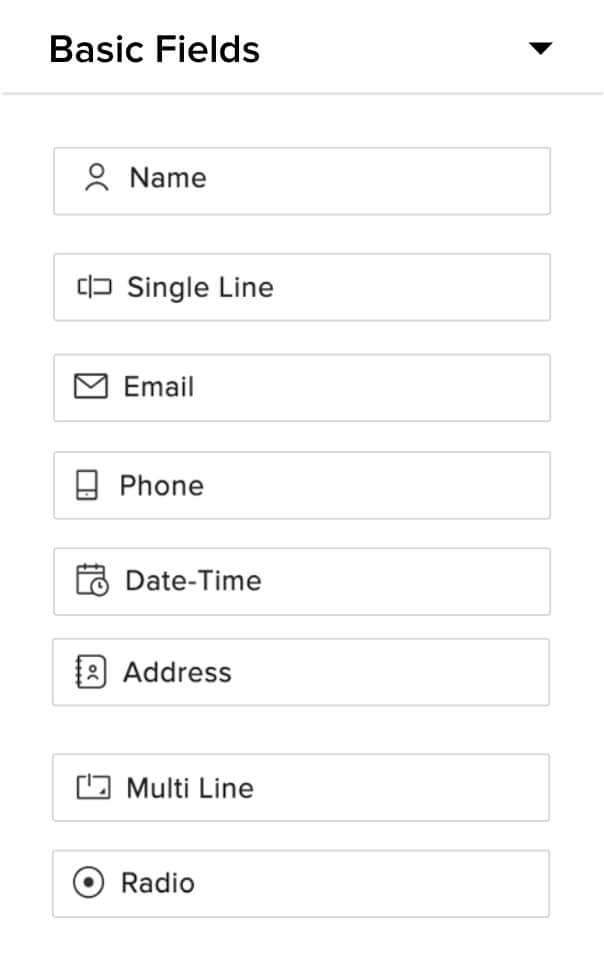Screen dimensions: 604x967
Task: Add a Single Line field
Action: click(200, 288)
